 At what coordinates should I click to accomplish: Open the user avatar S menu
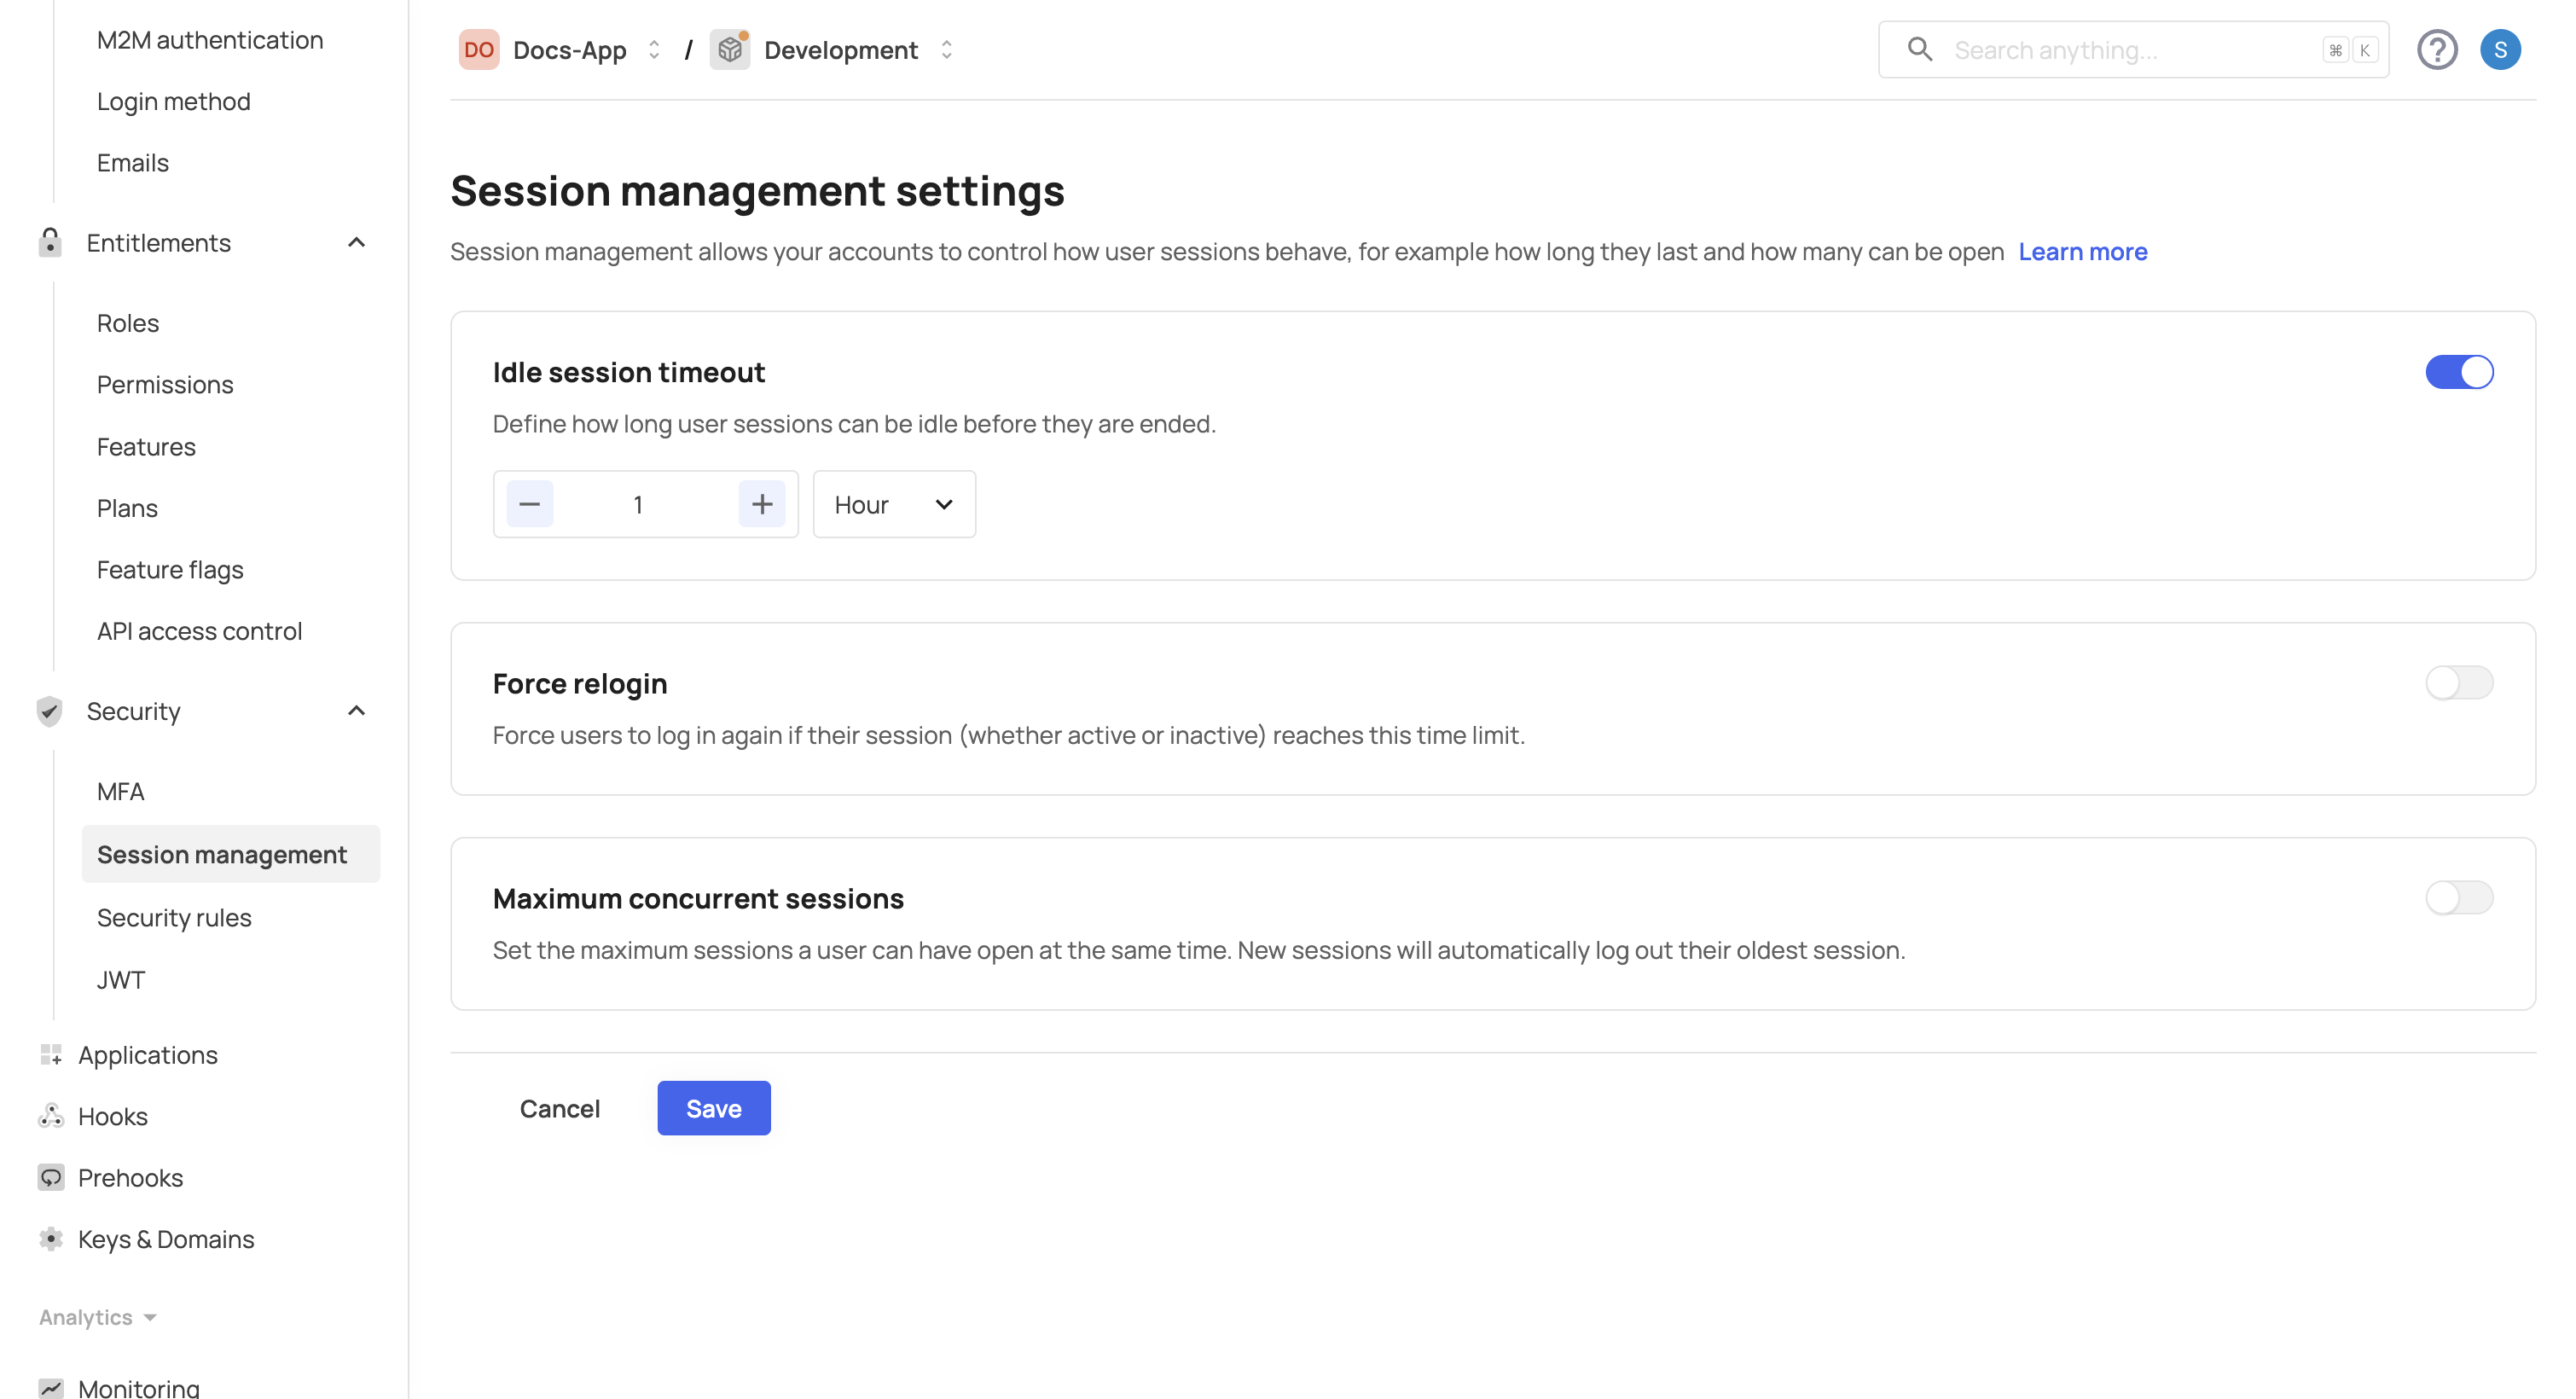(2499, 50)
